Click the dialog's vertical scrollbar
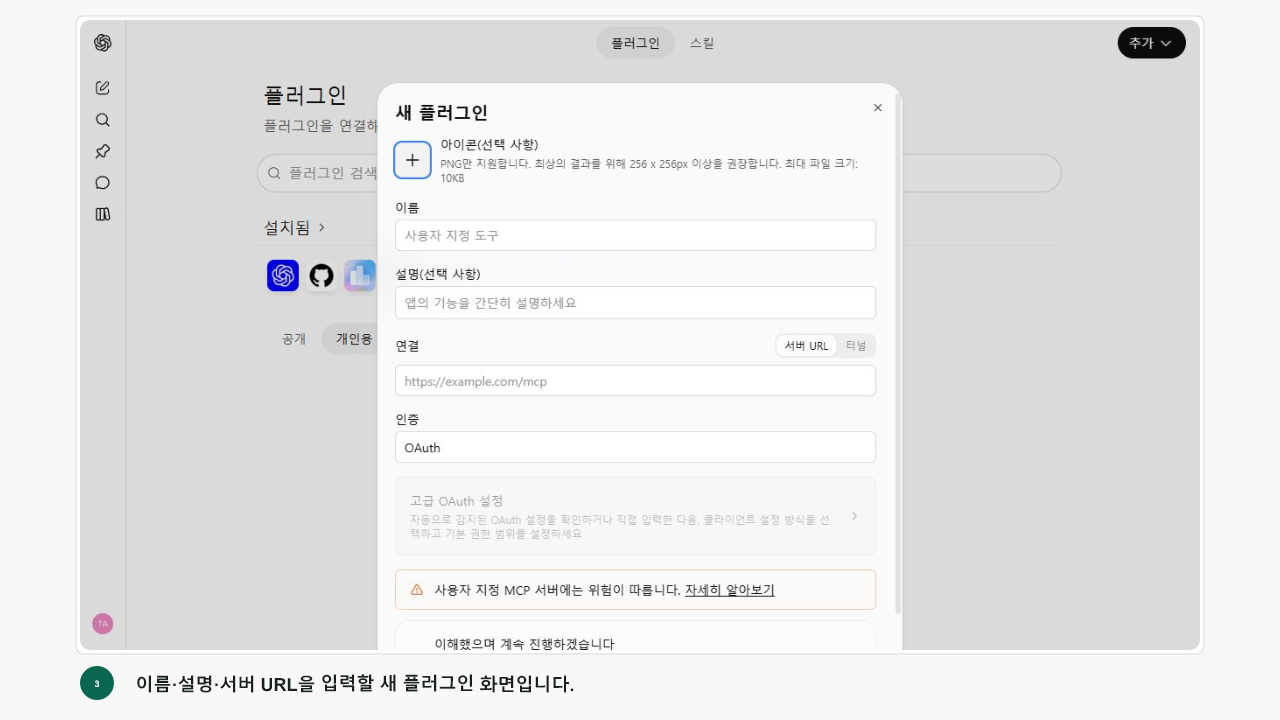This screenshot has height=720, width=1280. pos(898,355)
